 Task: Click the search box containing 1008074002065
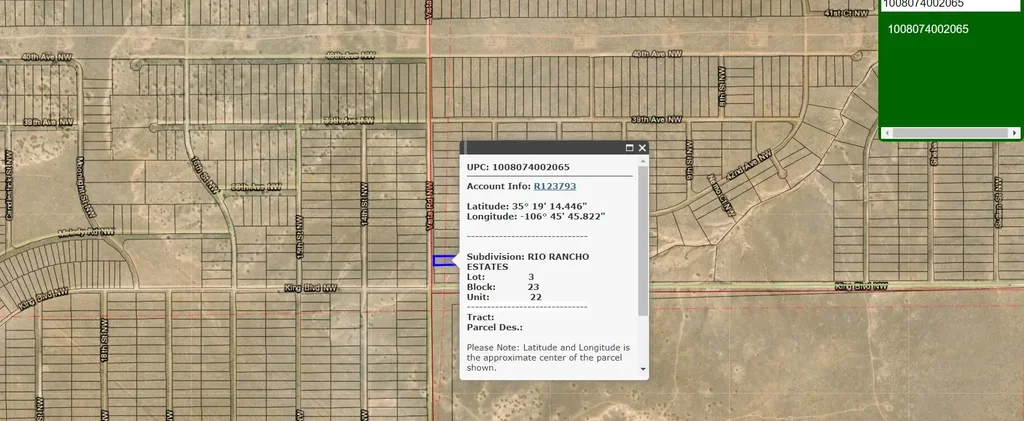(x=950, y=5)
